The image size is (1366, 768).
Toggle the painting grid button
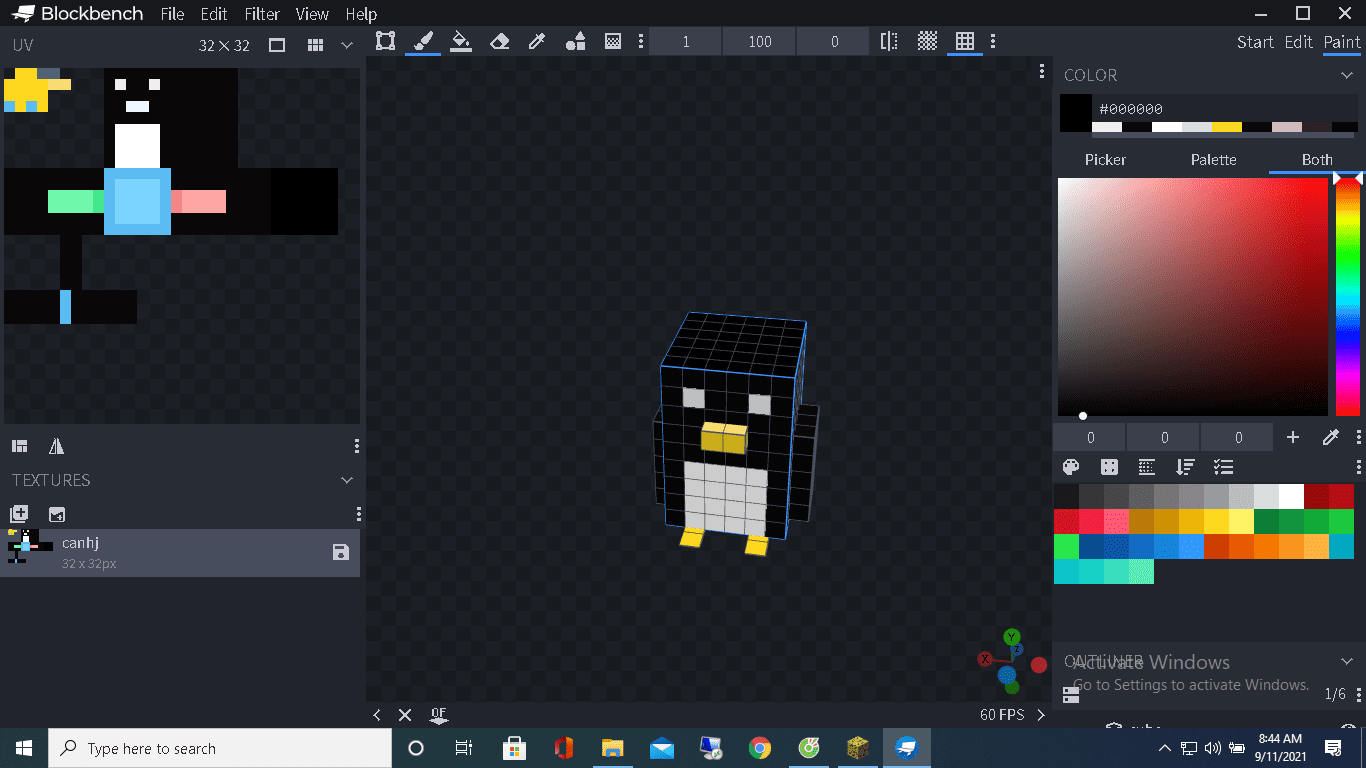[x=965, y=41]
